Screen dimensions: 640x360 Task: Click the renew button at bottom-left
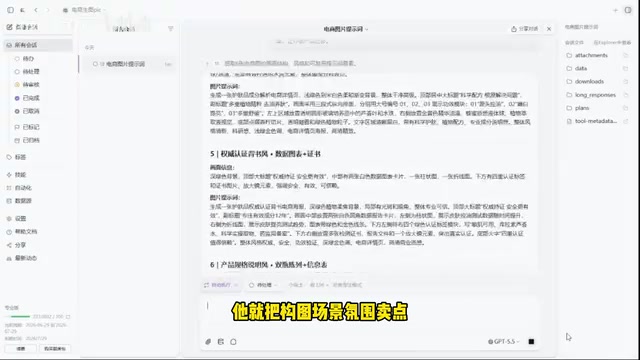pyautogui.click(x=21, y=349)
